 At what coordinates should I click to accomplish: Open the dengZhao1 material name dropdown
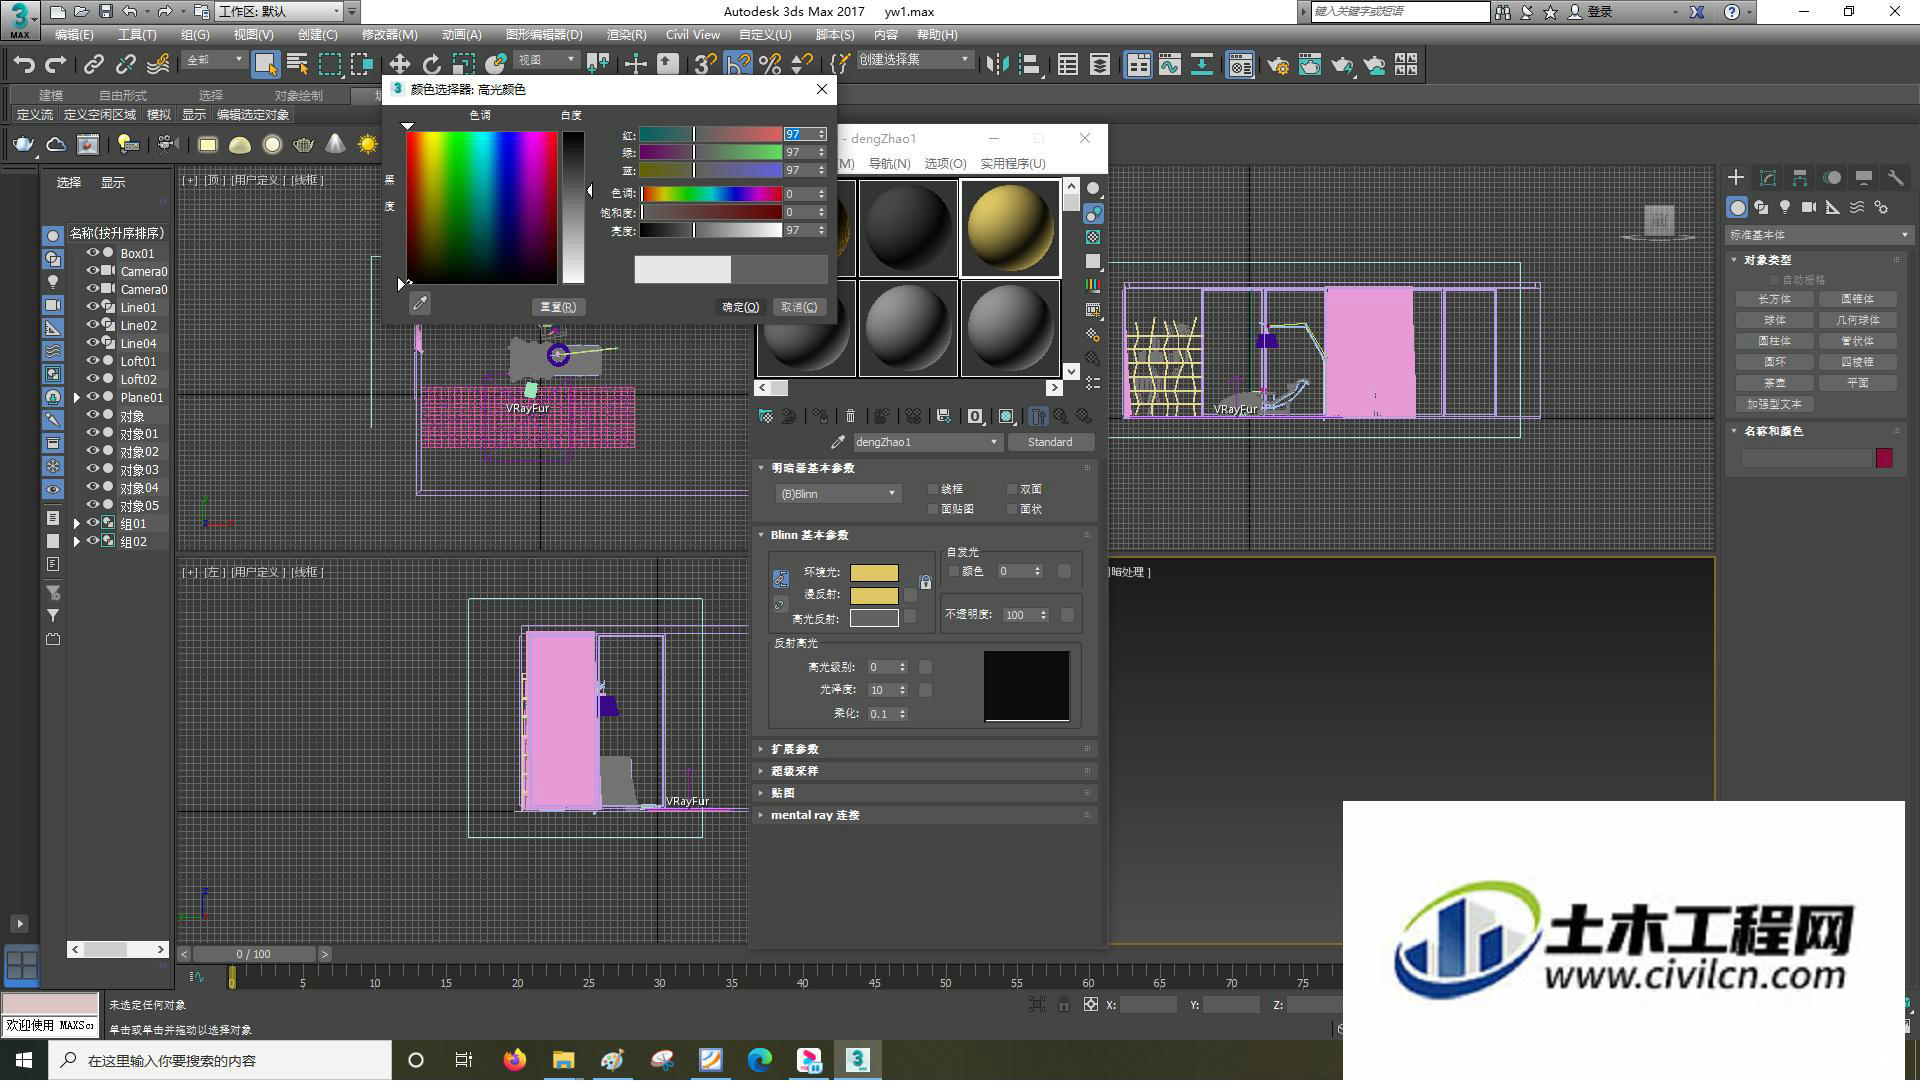point(927,442)
